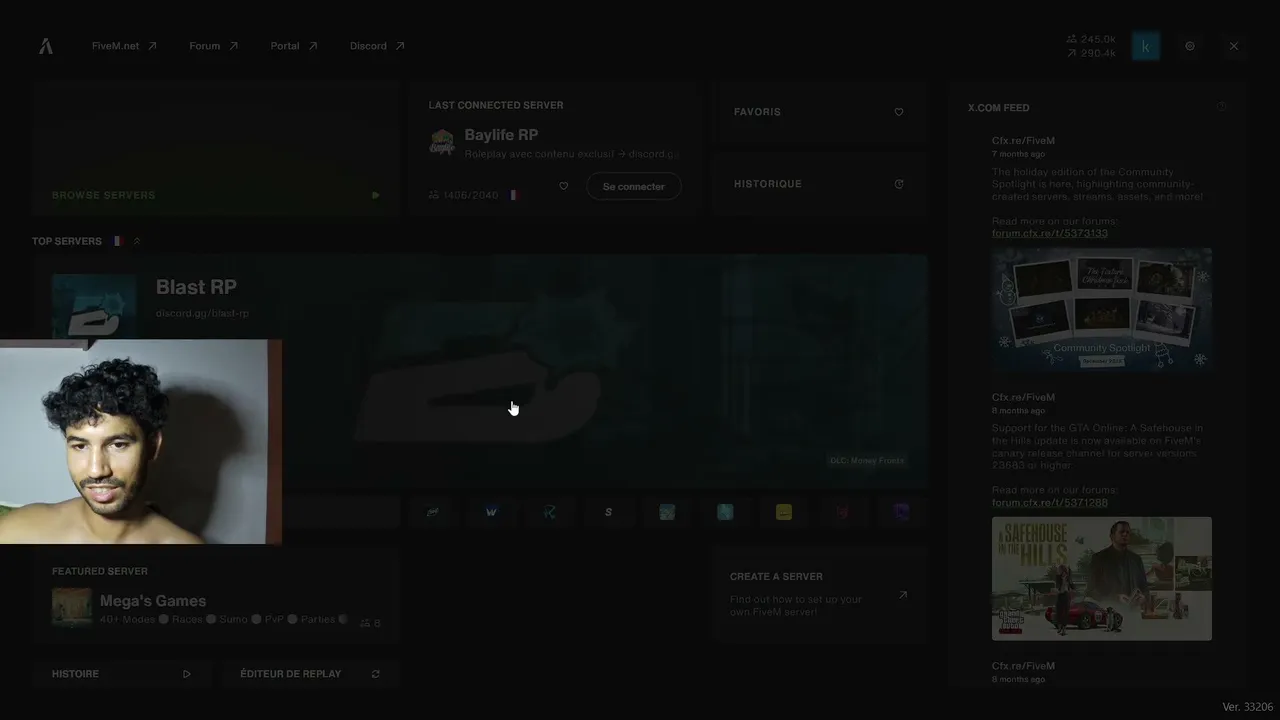Open the Historique panel
This screenshot has height=720, width=1280.
[819, 184]
